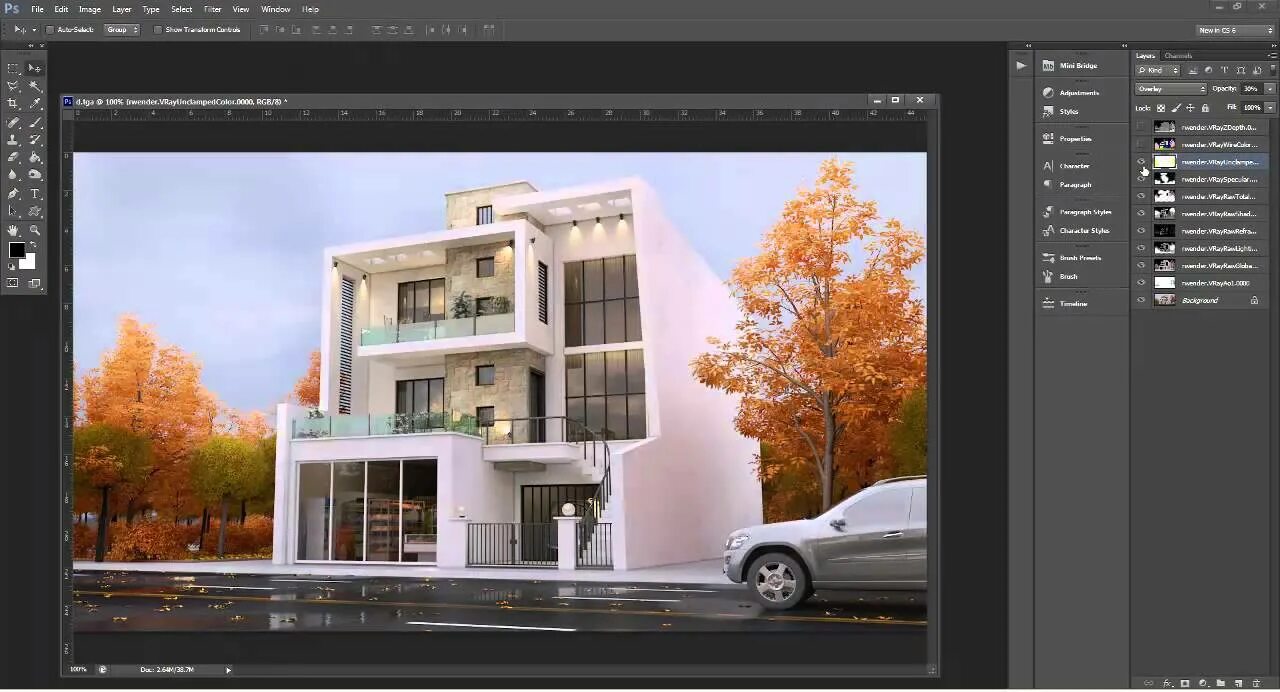Select the Blur tool
This screenshot has width=1280, height=692.
[x=13, y=174]
